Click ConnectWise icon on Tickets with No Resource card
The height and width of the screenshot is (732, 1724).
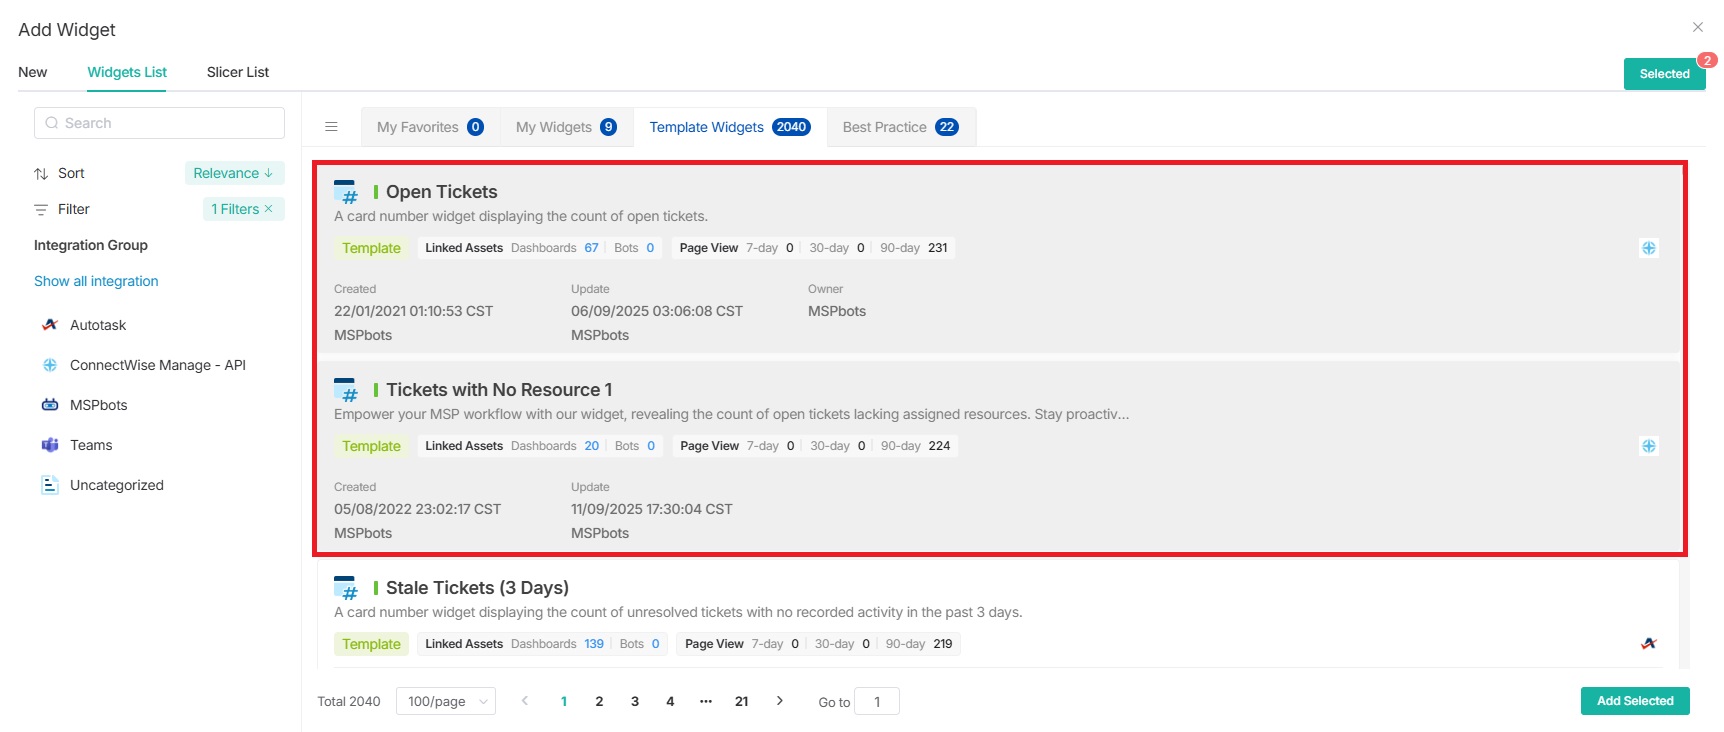coord(1648,446)
